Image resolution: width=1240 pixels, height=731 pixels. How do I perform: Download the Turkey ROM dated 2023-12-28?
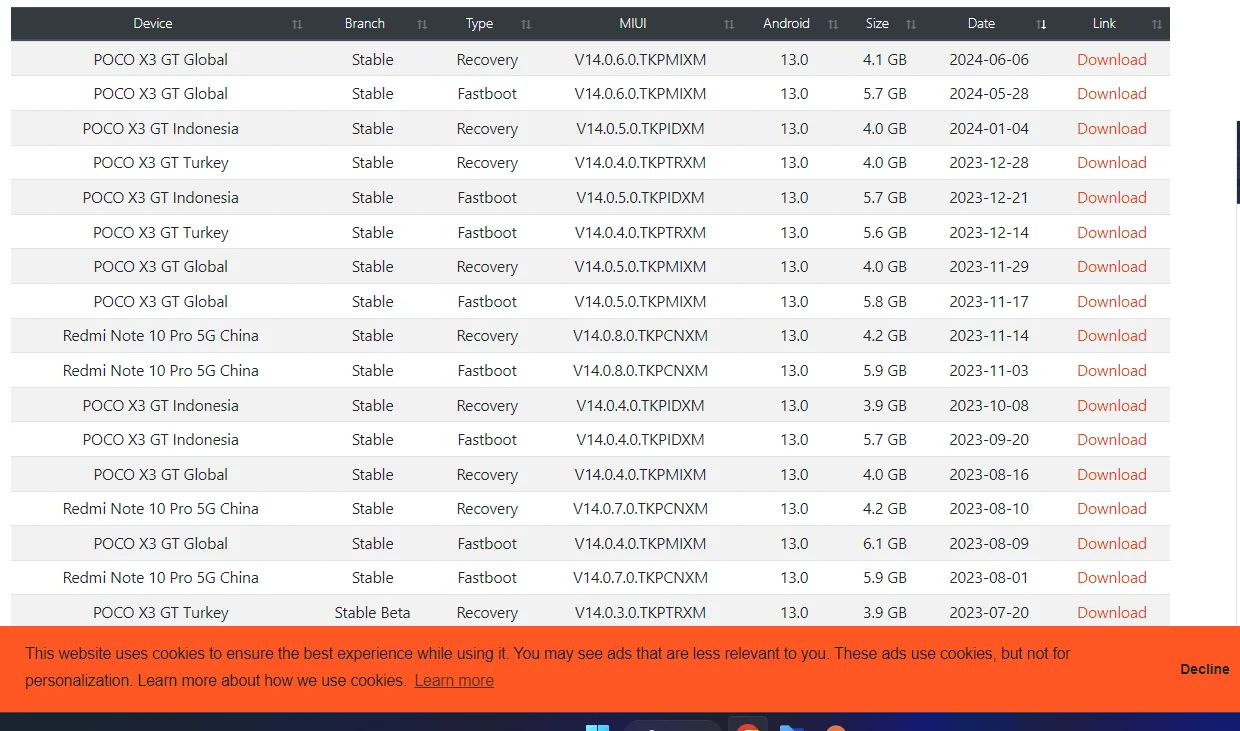click(x=1112, y=163)
